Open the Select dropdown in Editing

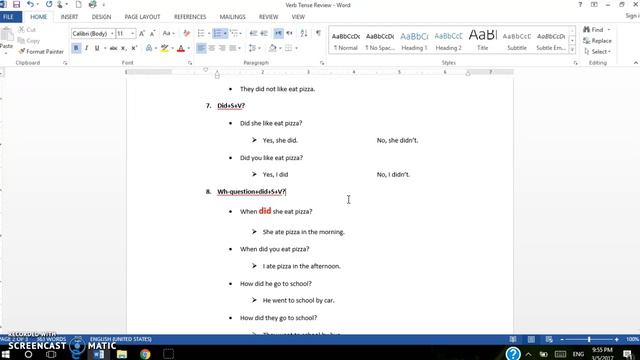coord(598,52)
